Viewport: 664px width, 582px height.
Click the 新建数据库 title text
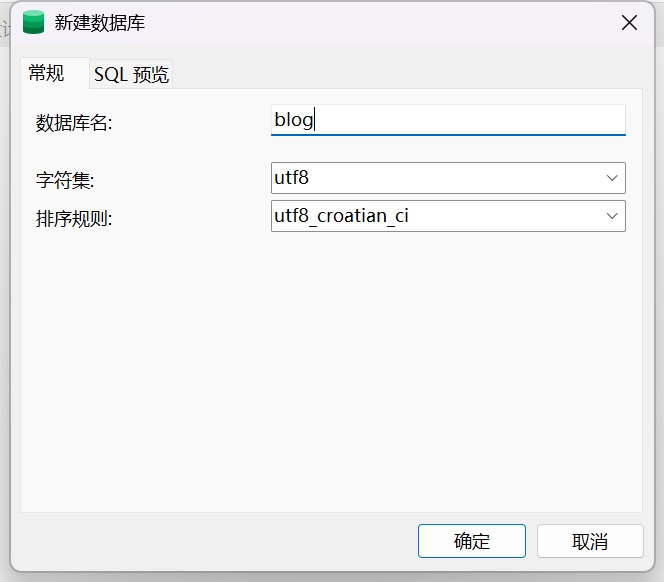pos(100,23)
